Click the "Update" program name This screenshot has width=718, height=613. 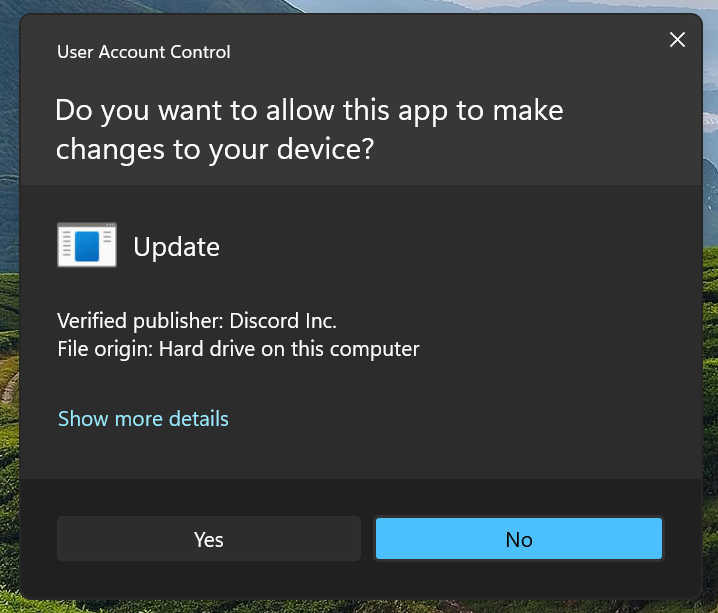[177, 247]
